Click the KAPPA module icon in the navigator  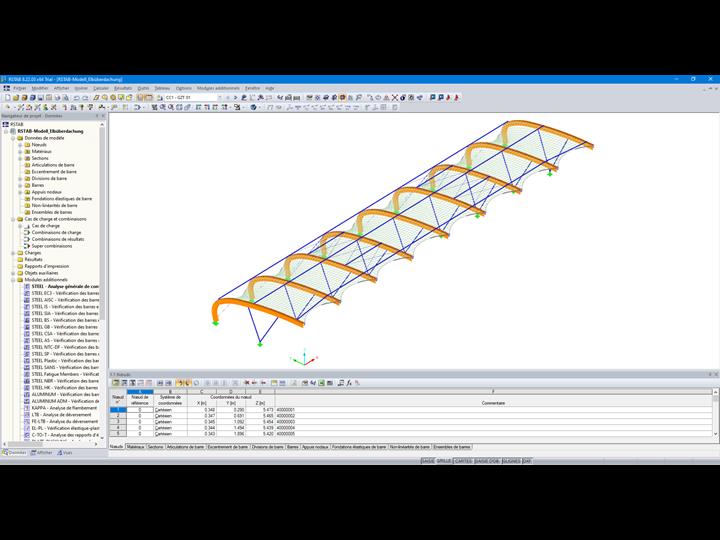pos(27,408)
